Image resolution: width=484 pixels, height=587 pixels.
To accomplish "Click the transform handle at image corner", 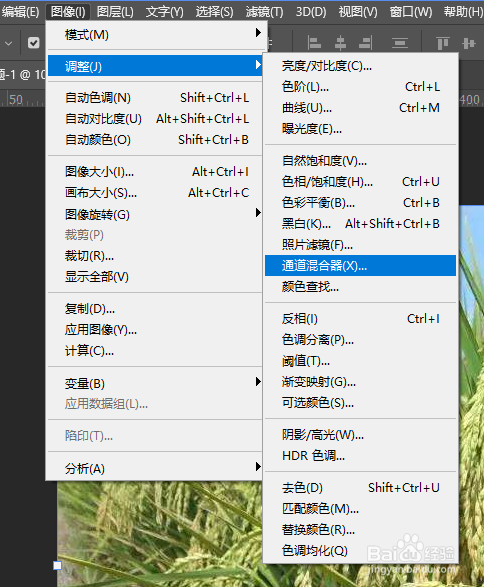I will click(57, 565).
